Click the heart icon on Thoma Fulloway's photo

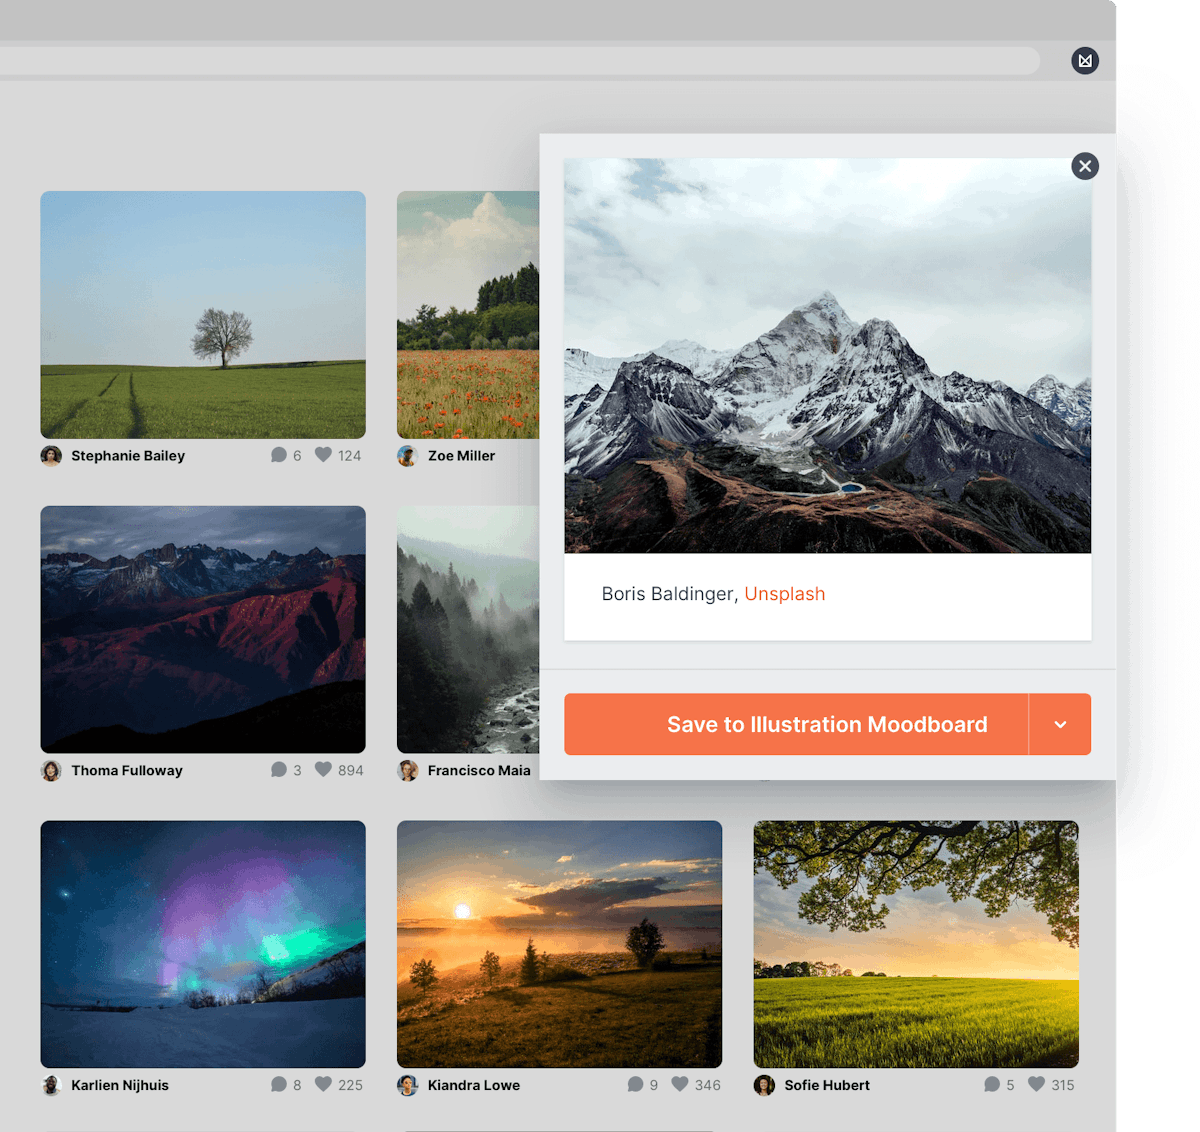(x=322, y=769)
